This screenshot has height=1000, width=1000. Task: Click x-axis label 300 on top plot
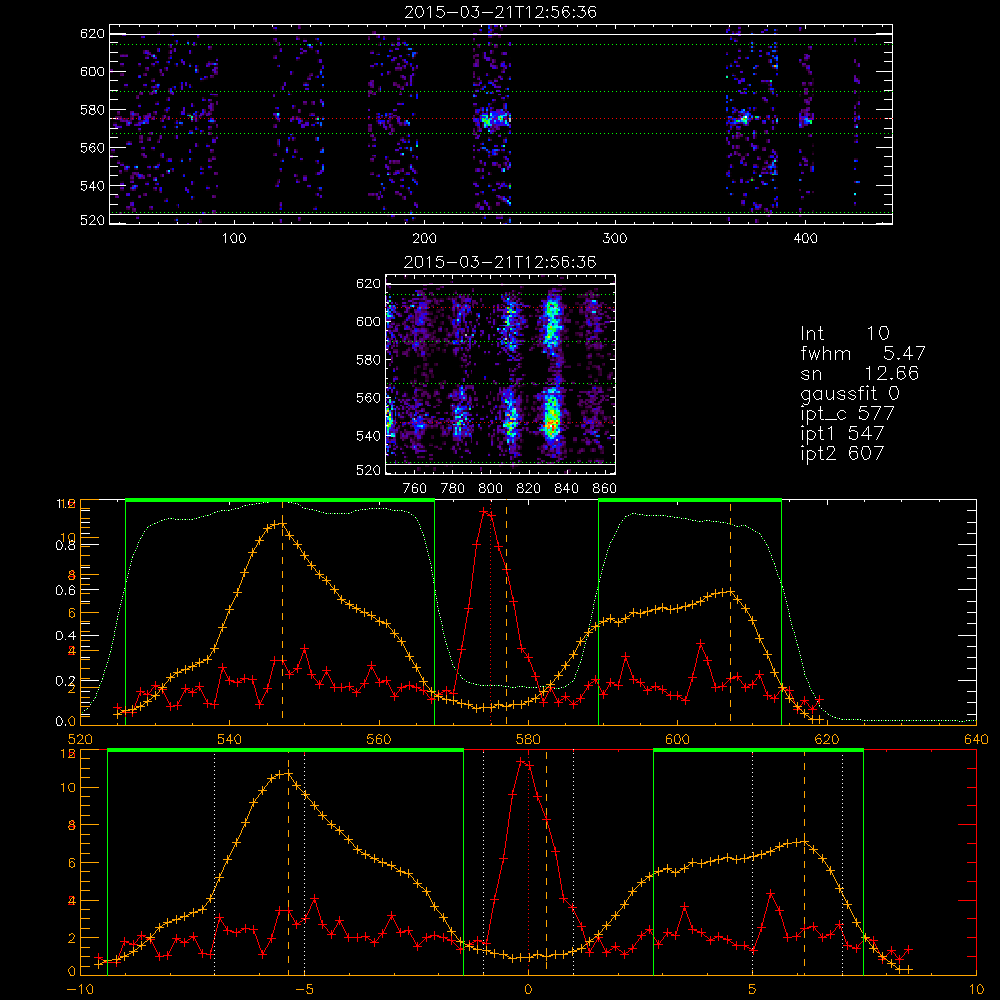click(615, 239)
